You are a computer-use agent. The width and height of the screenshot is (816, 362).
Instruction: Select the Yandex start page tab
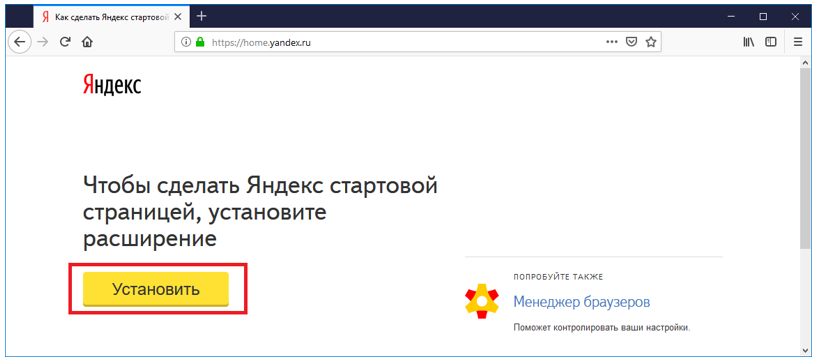tap(110, 16)
